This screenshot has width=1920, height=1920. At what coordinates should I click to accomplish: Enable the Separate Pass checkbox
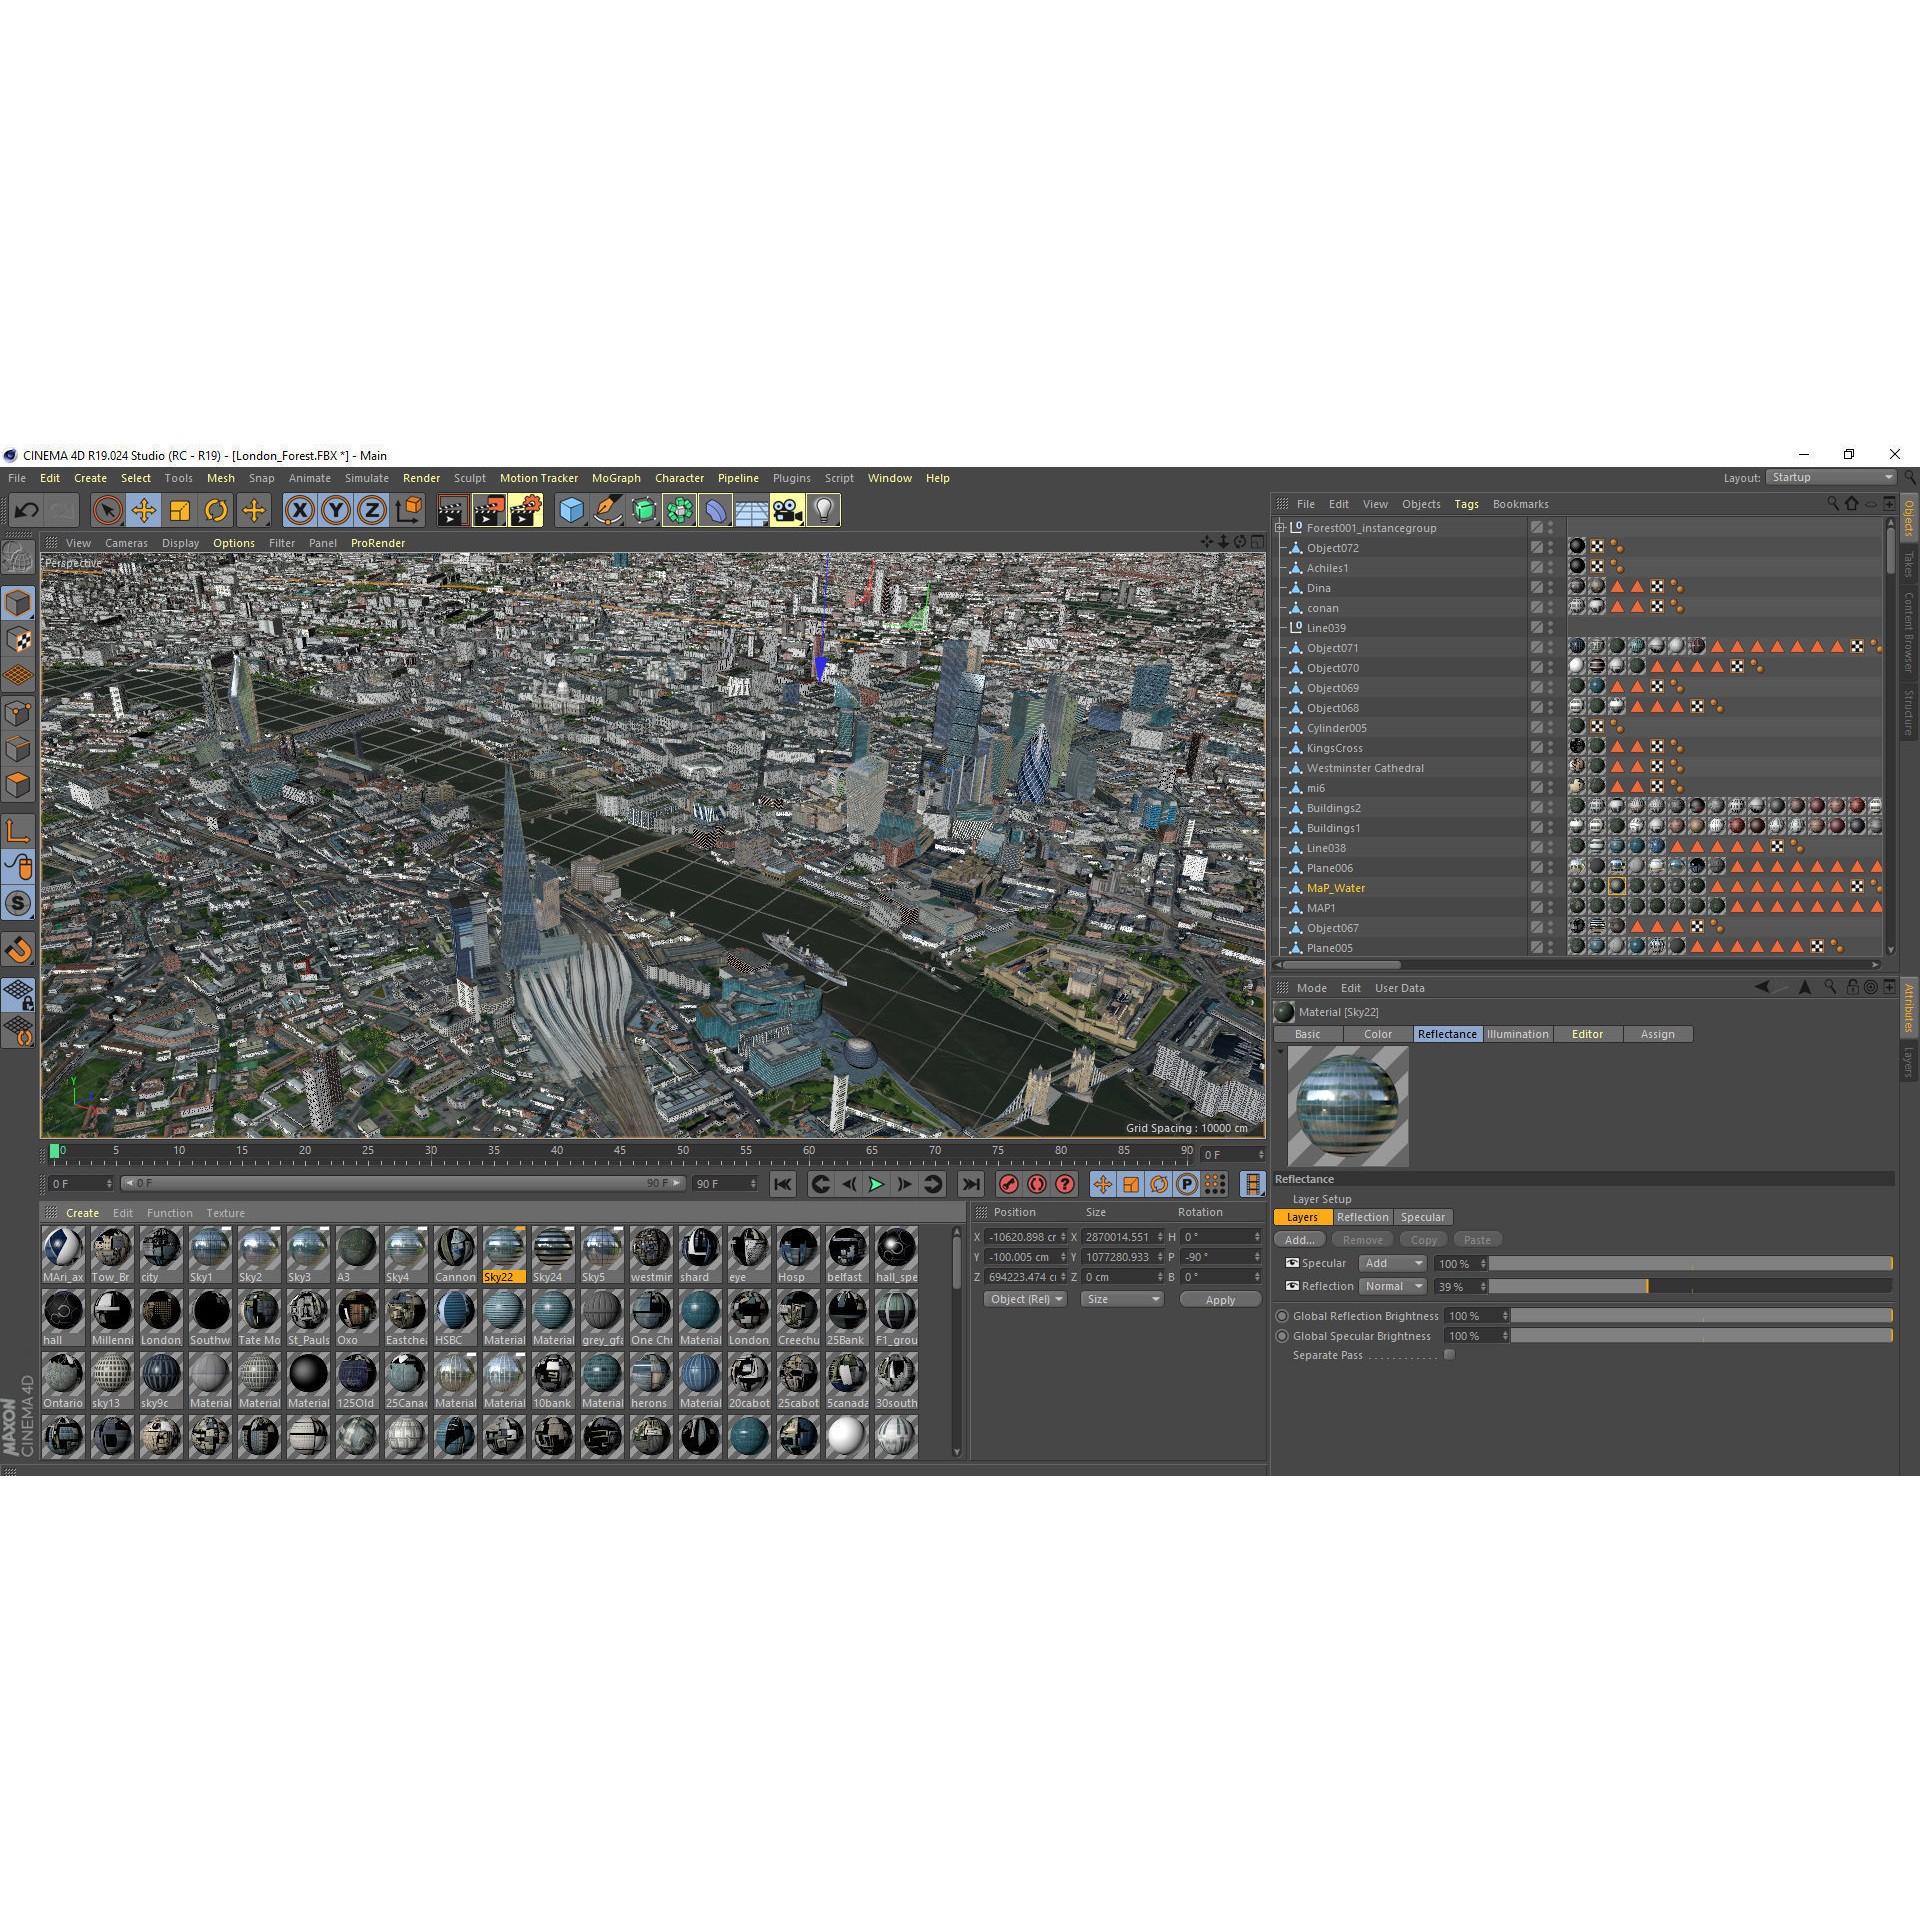pos(1449,1354)
